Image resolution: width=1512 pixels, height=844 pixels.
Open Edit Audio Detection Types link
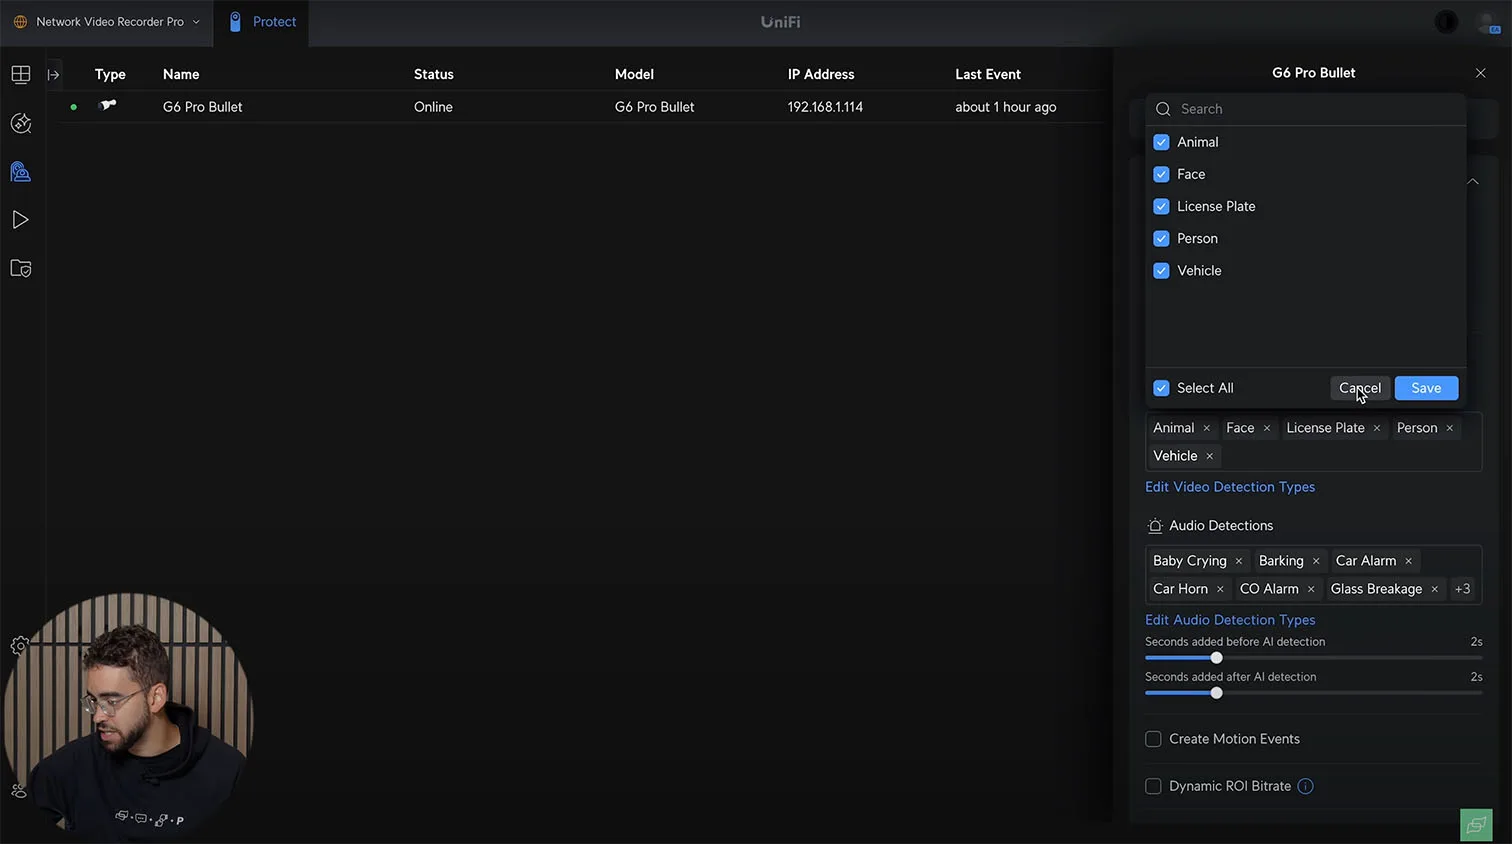1230,620
